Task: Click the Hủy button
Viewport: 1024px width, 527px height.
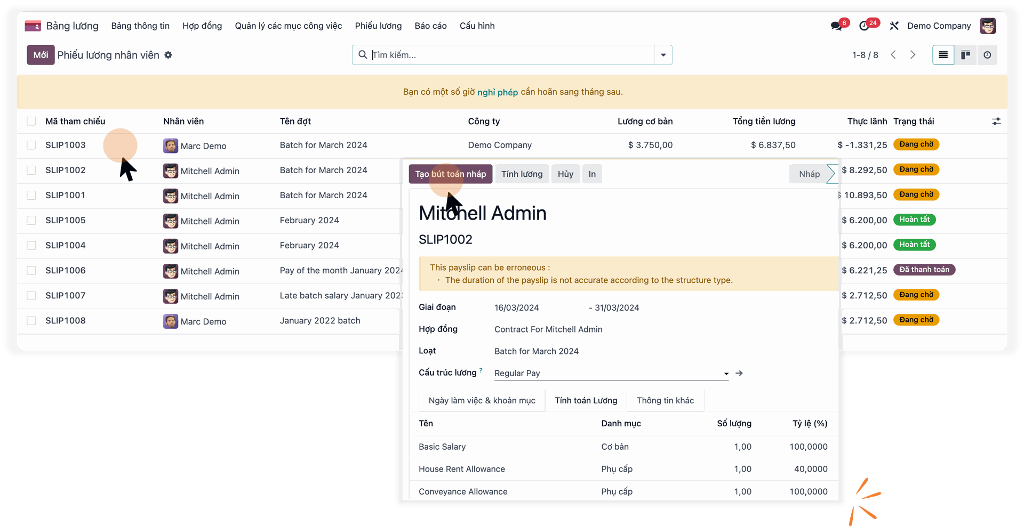Action: point(566,174)
